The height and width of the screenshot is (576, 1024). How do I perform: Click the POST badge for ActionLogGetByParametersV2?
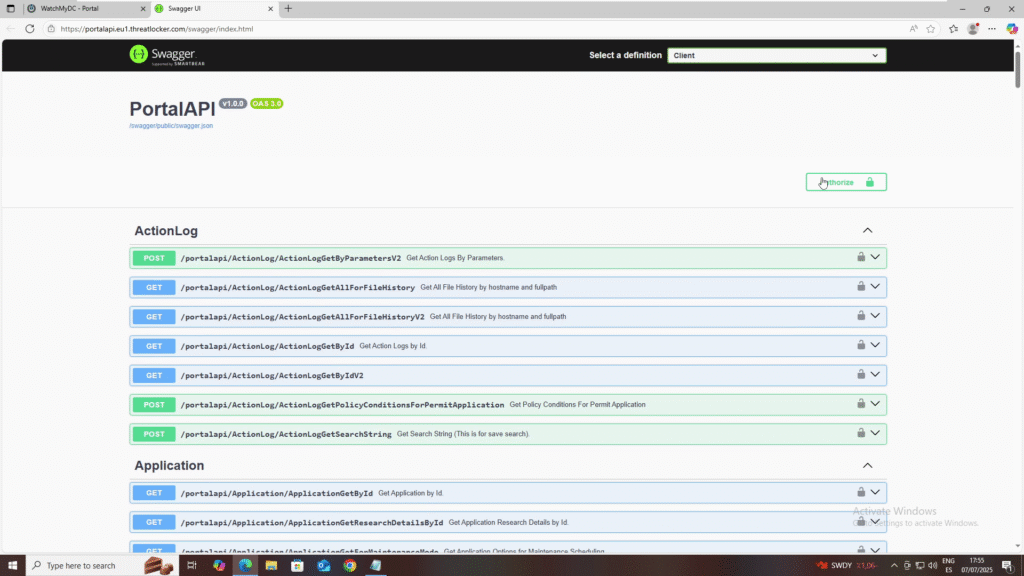[154, 258]
